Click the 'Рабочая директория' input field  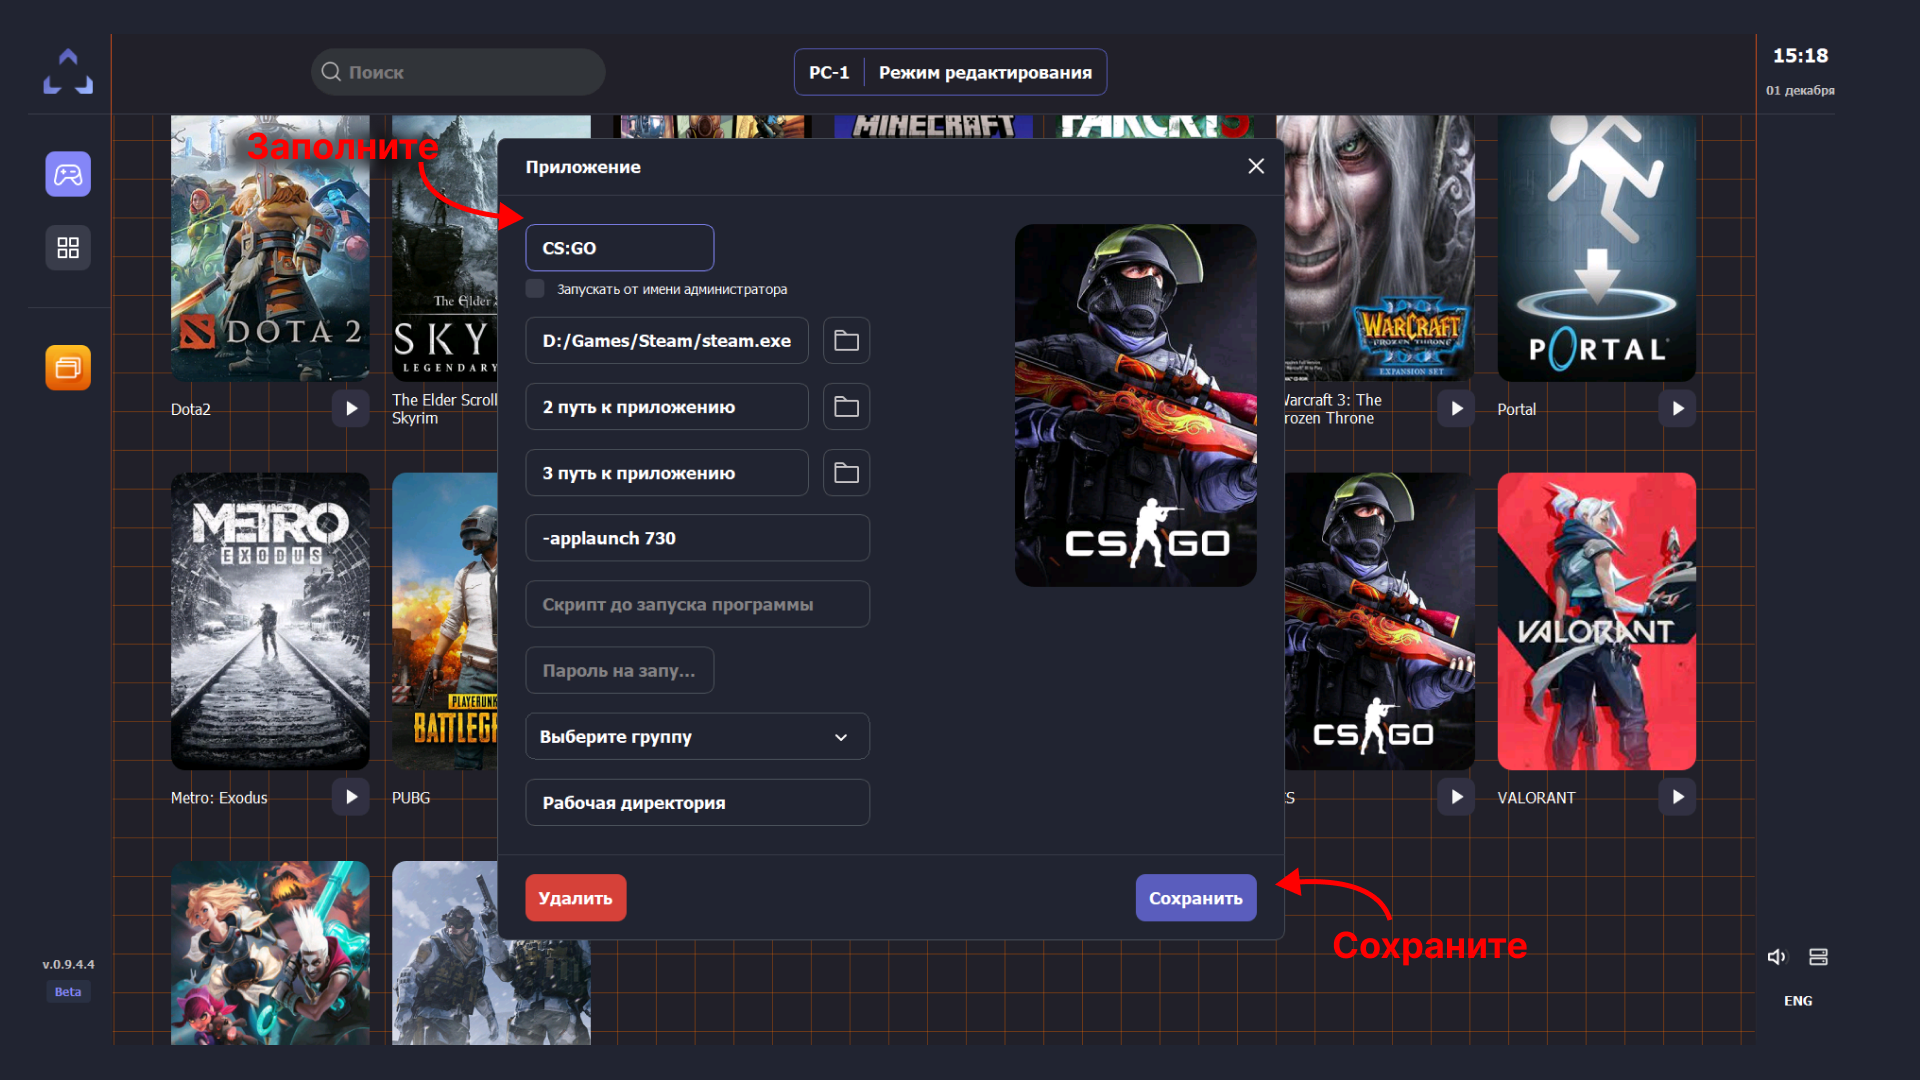tap(697, 803)
